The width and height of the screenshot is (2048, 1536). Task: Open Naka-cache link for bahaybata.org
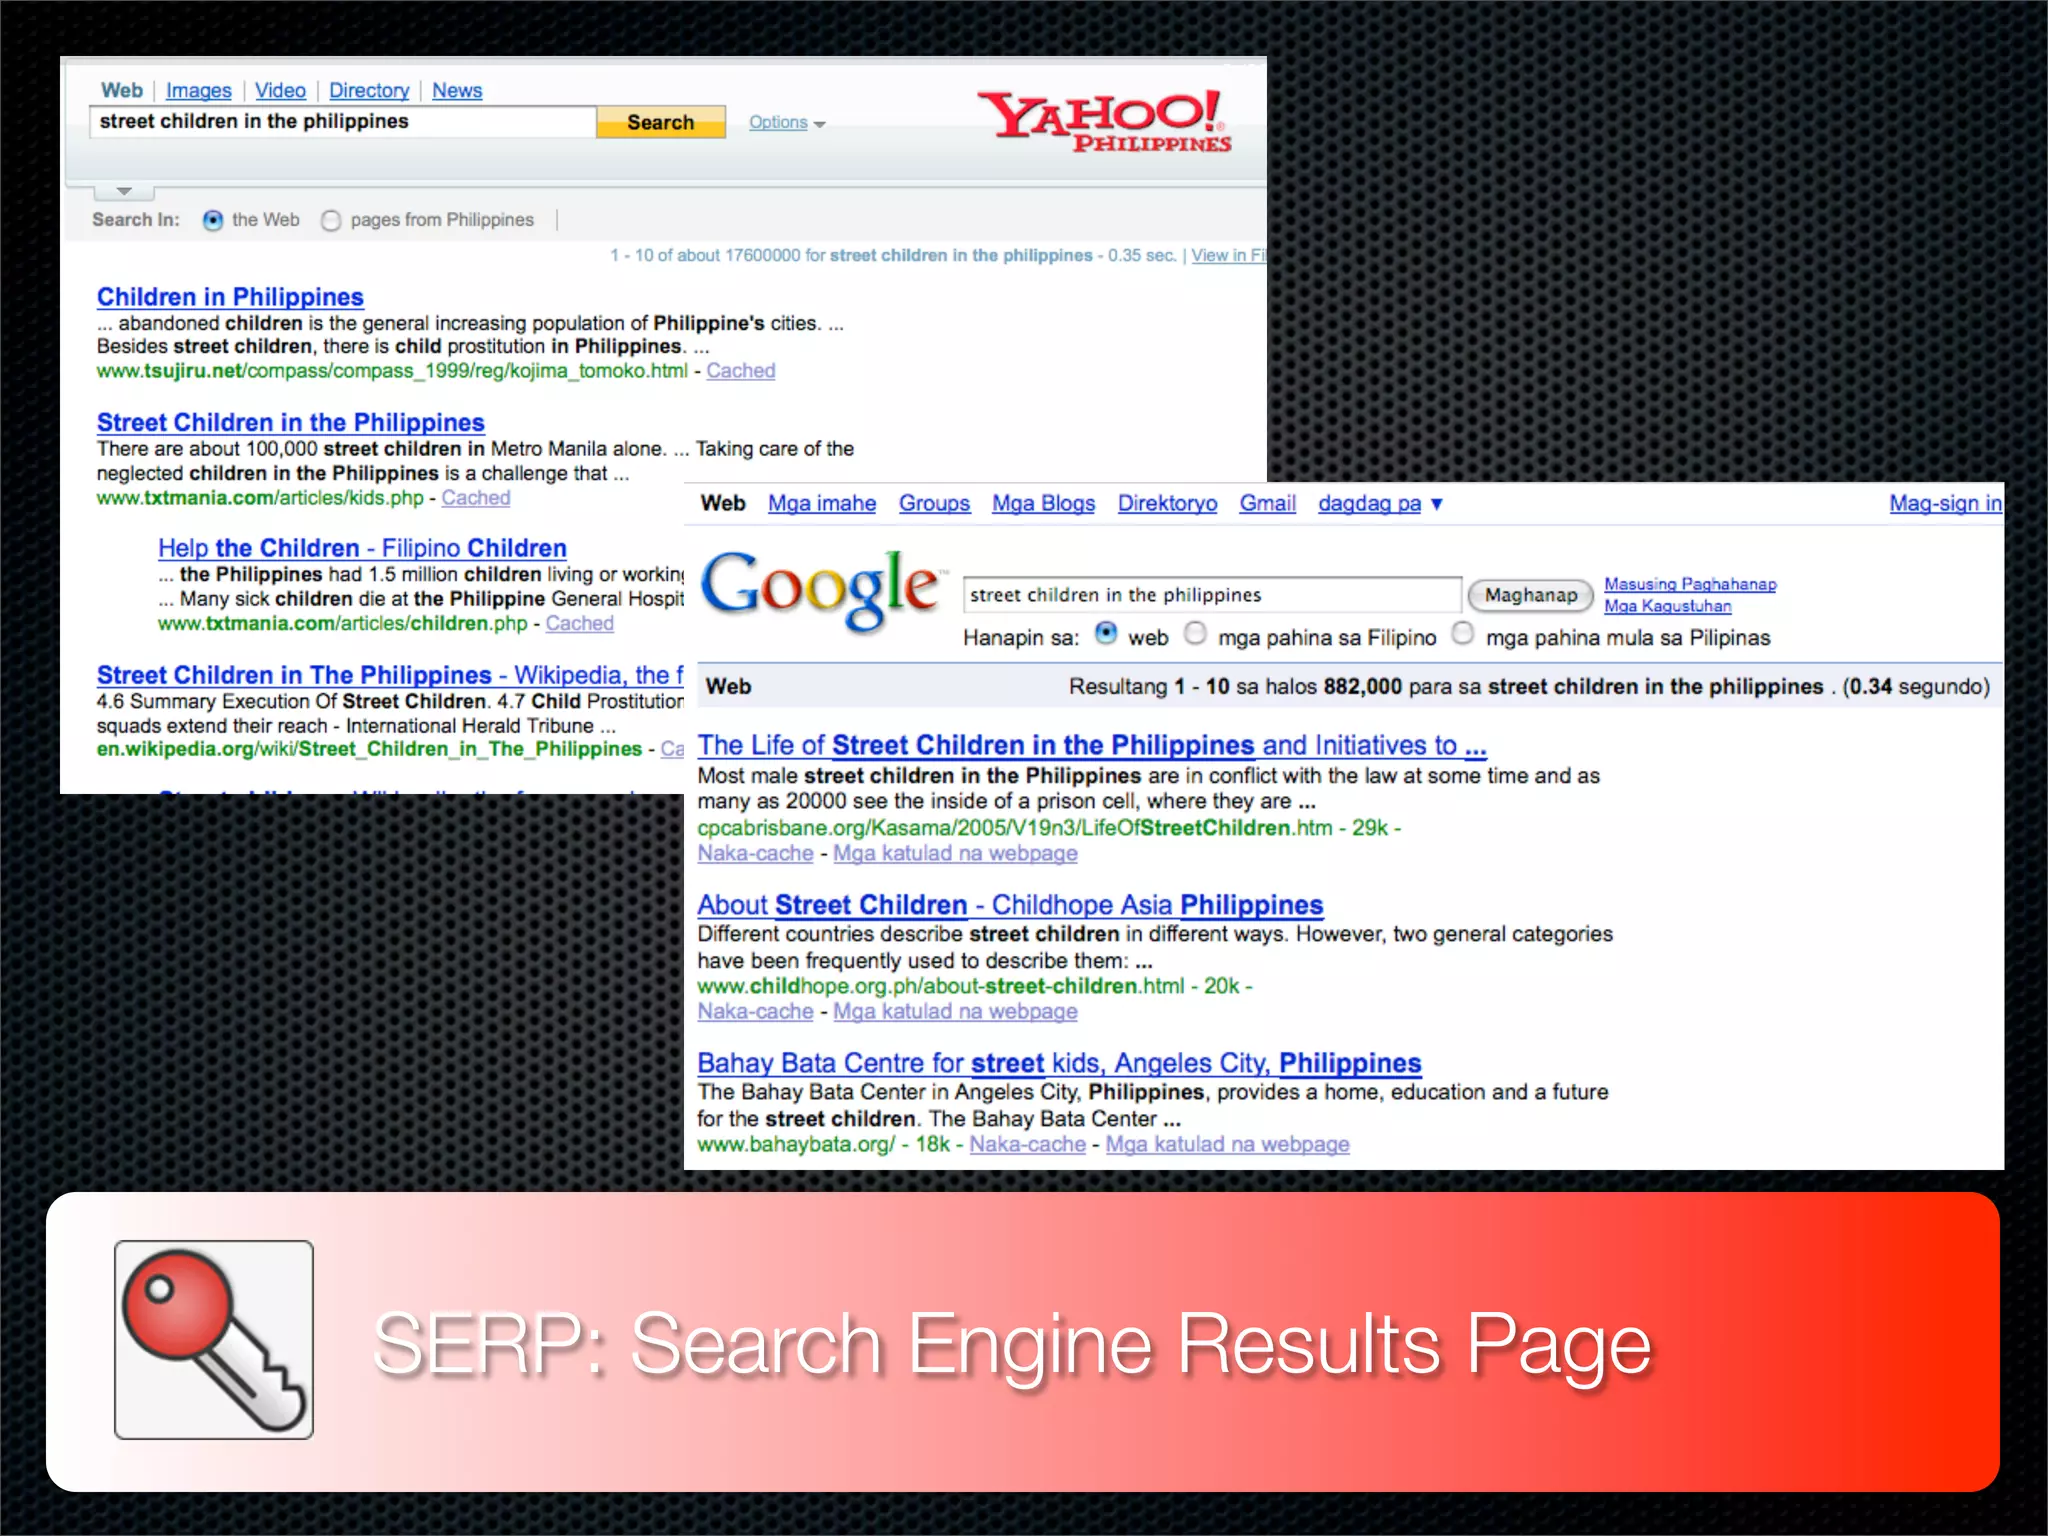pos(1027,1144)
